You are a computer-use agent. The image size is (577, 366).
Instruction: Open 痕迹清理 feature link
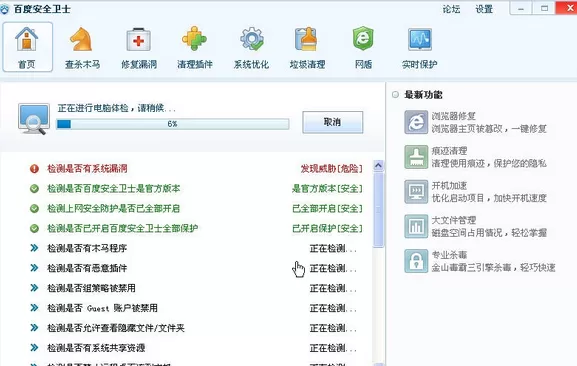click(449, 151)
